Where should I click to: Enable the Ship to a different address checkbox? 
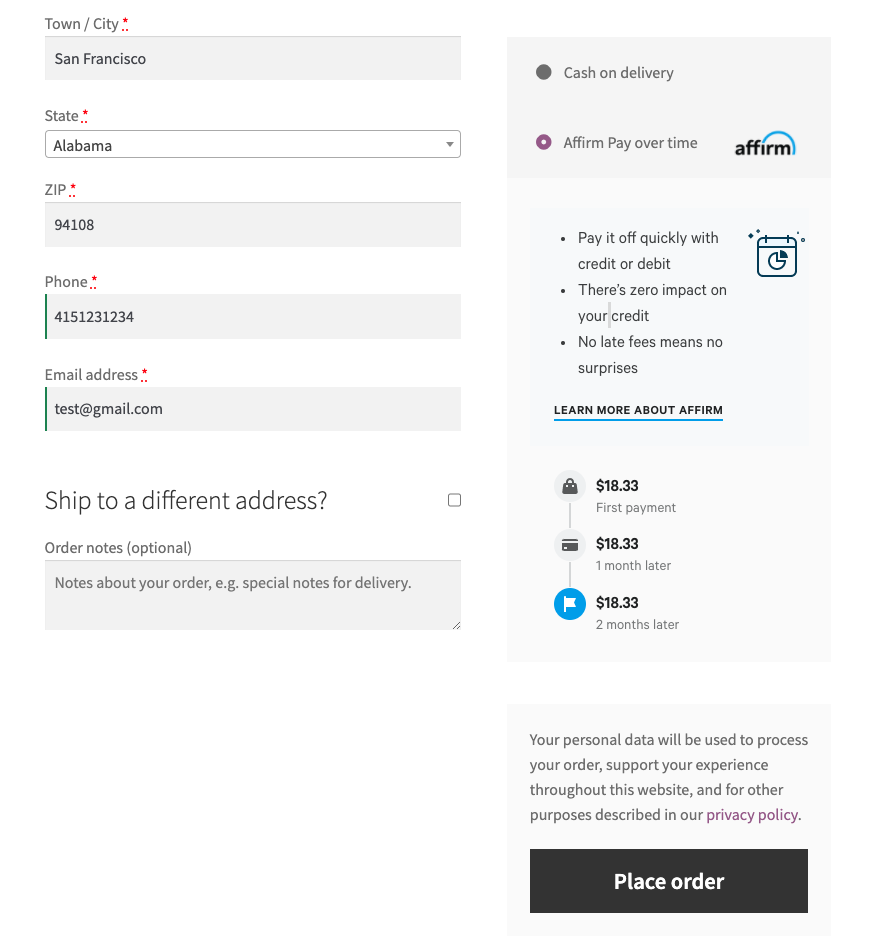454,499
